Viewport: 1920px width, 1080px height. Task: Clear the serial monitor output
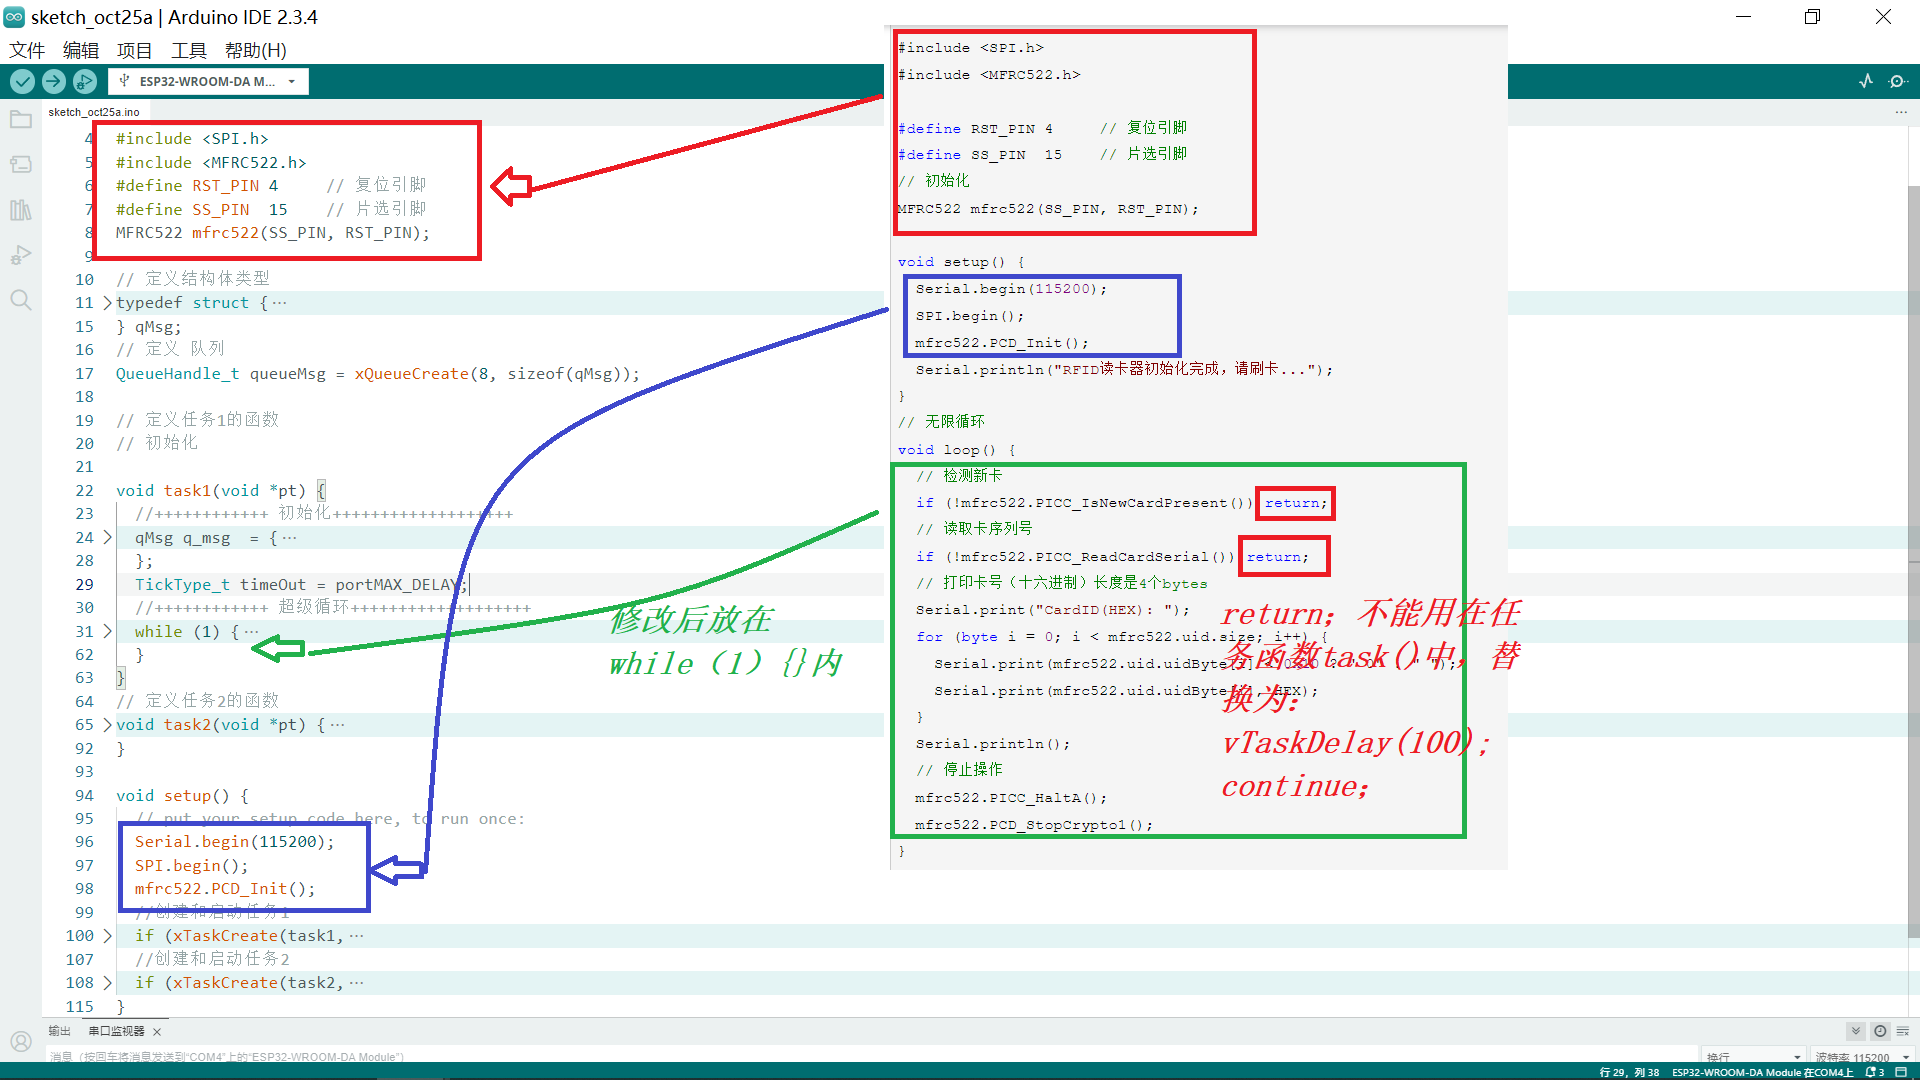[x=1903, y=1031]
